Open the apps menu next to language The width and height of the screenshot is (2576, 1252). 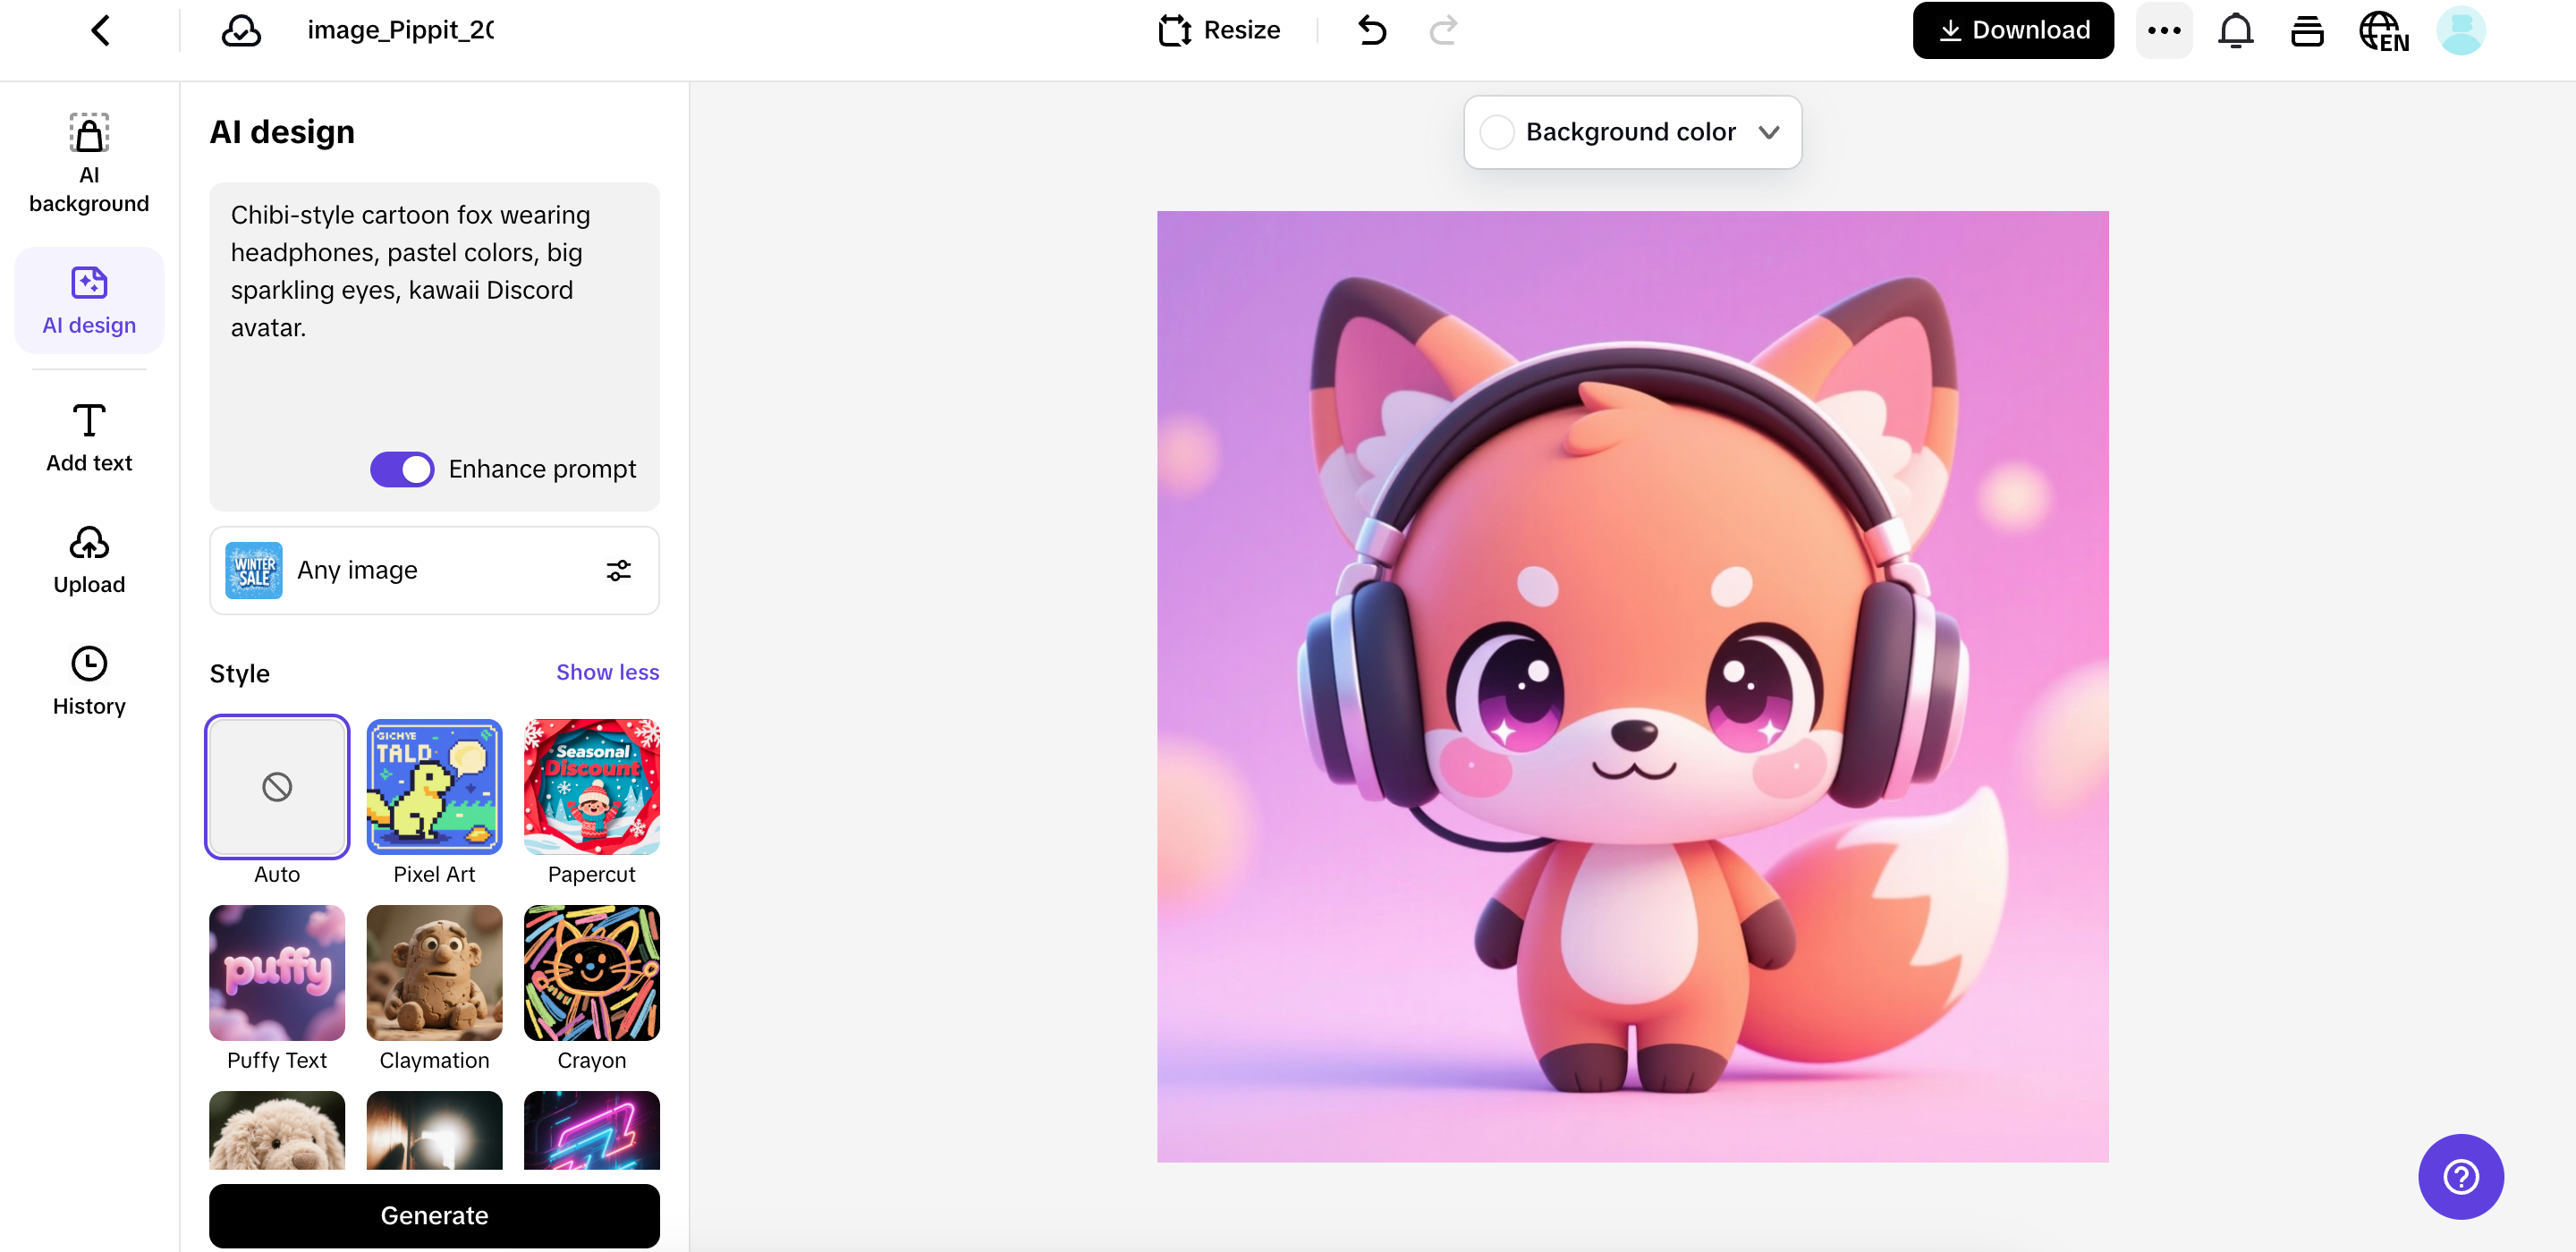[x=2307, y=31]
